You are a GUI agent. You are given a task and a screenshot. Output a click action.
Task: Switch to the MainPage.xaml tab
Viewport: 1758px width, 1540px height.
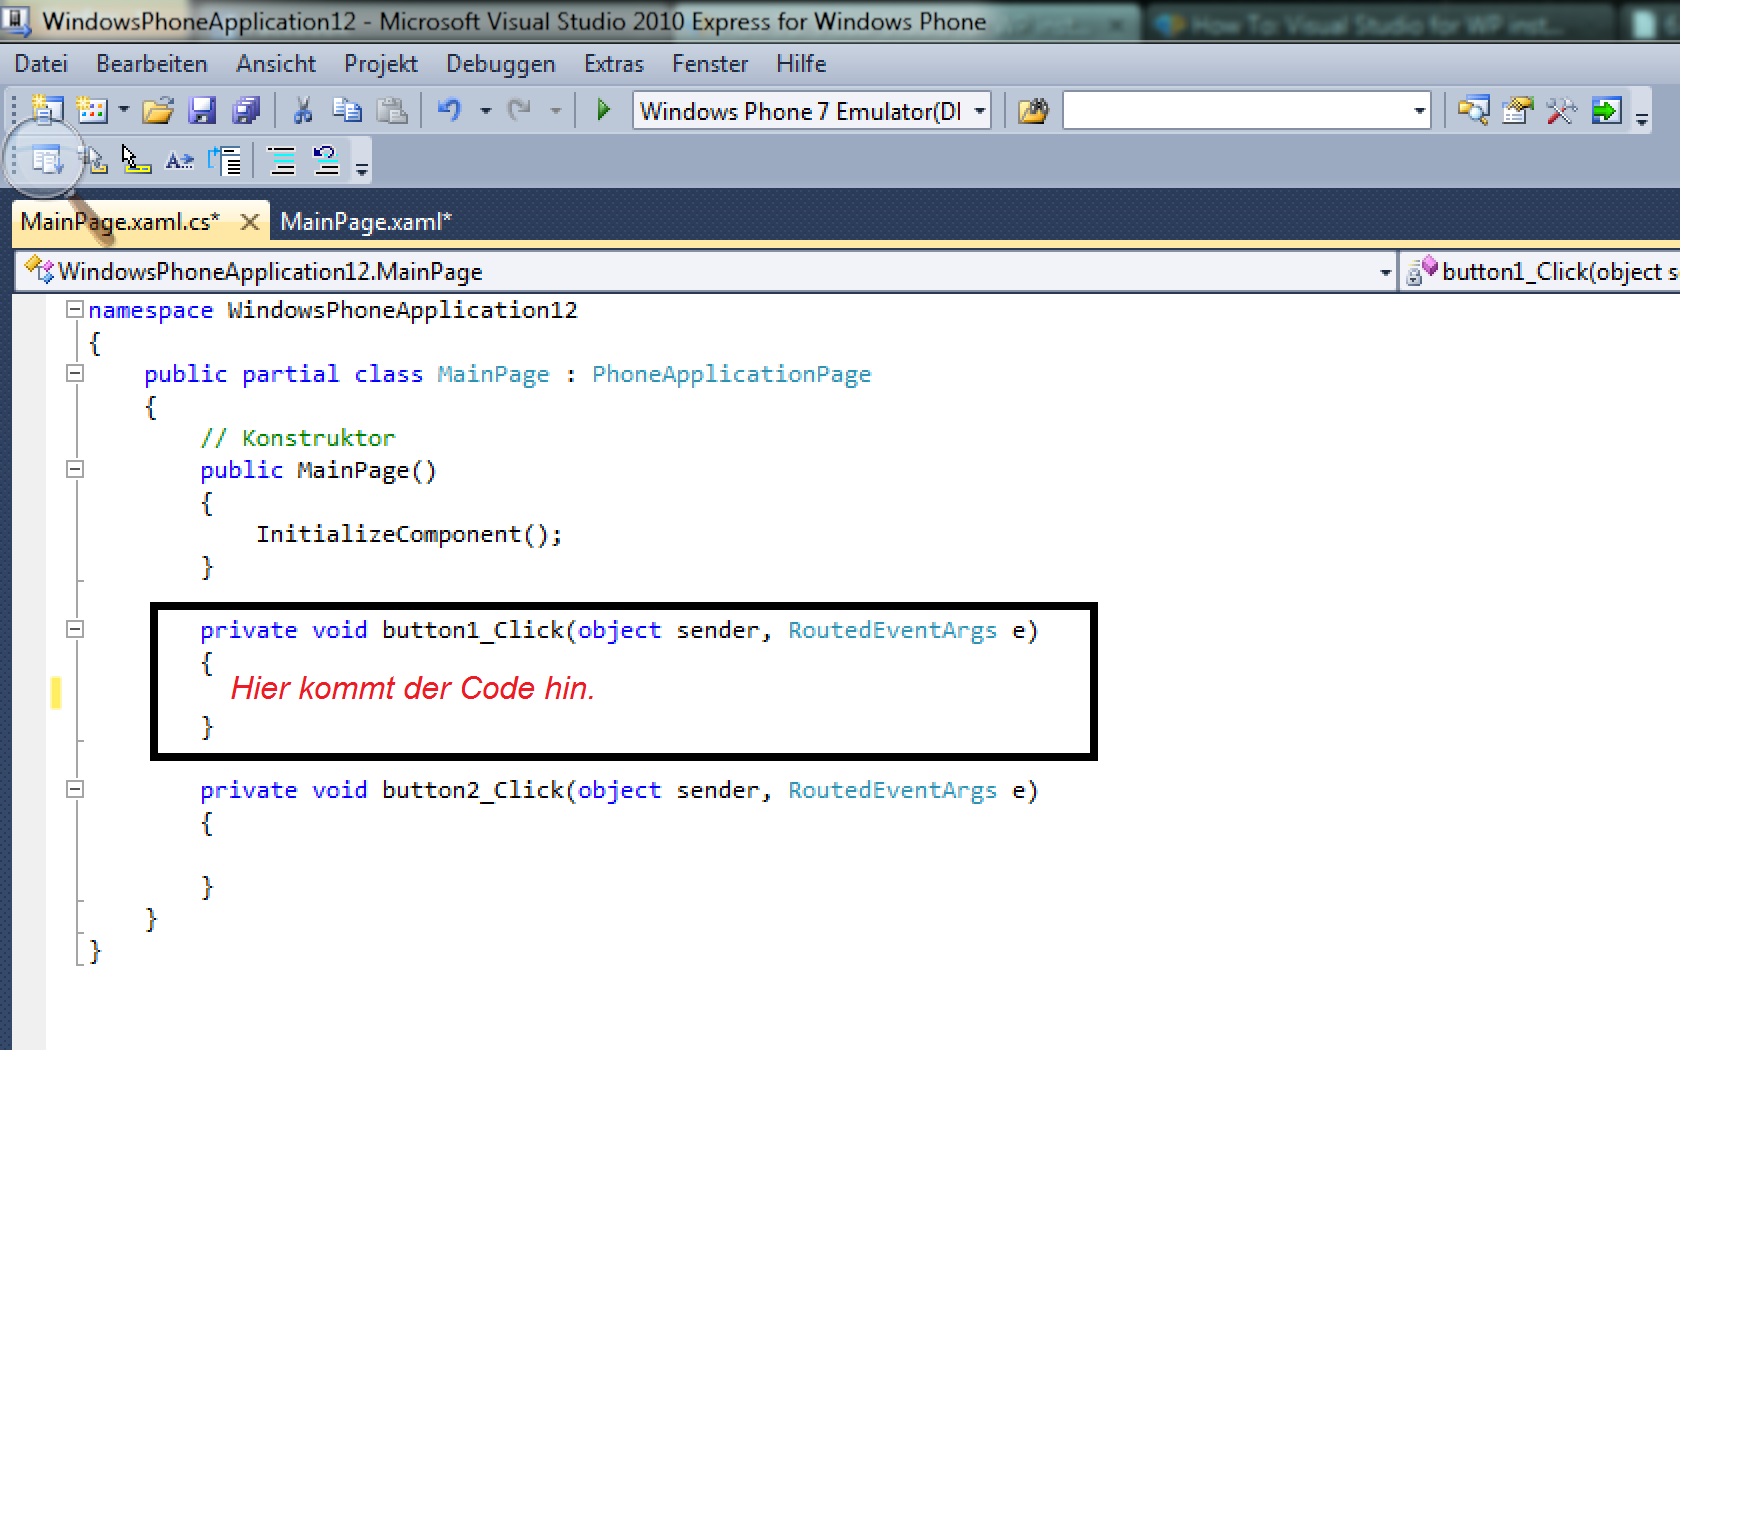[x=366, y=222]
